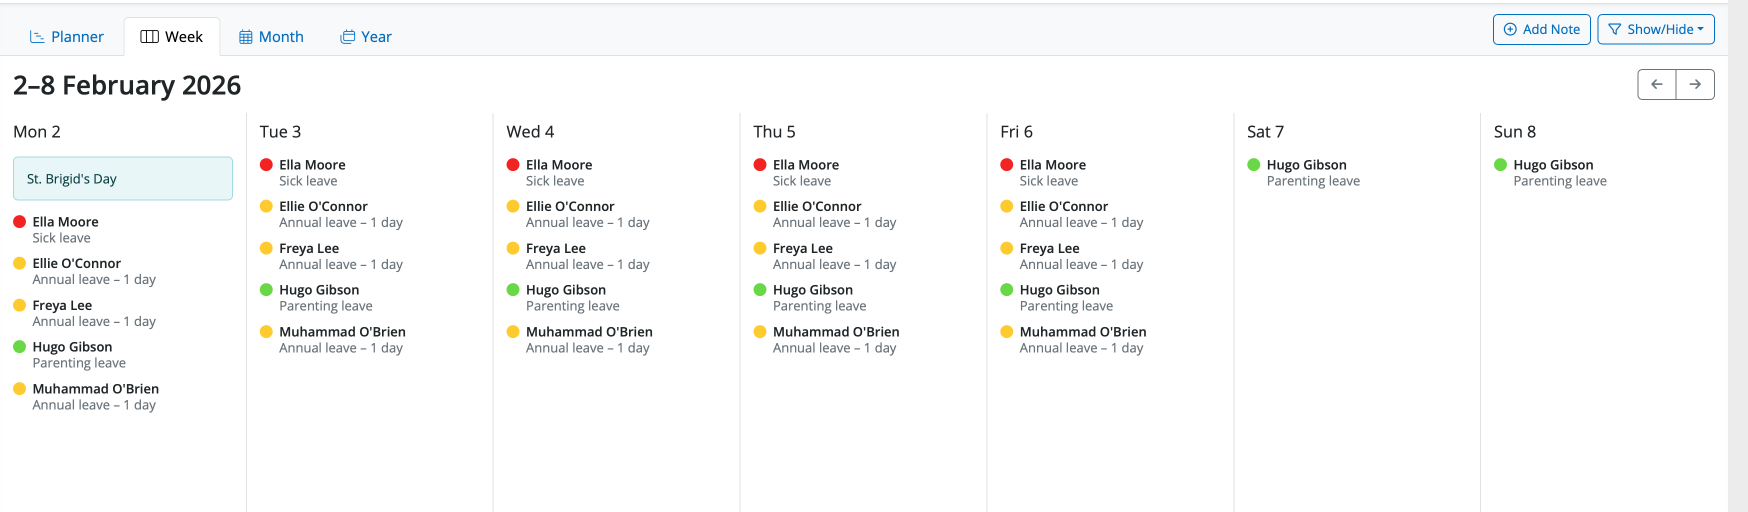Click the Week columns icon
The height and width of the screenshot is (512, 1748).
150,37
